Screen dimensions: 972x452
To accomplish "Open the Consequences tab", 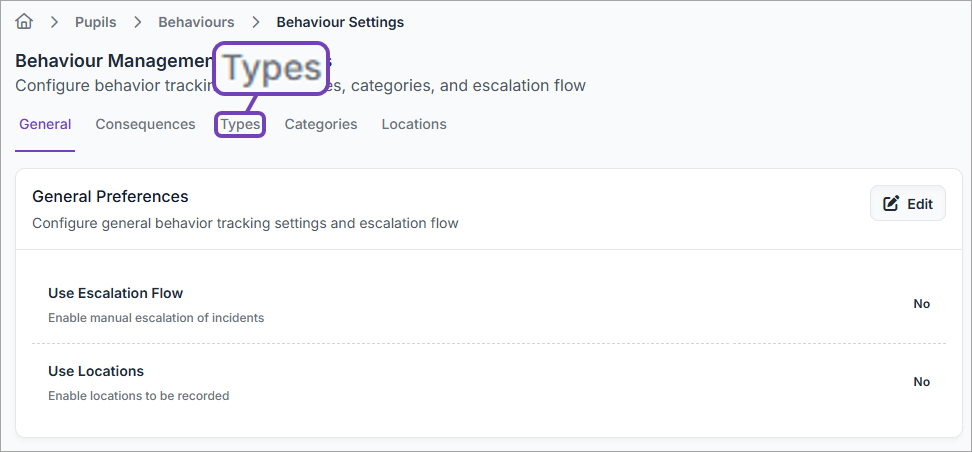I will coord(145,125).
